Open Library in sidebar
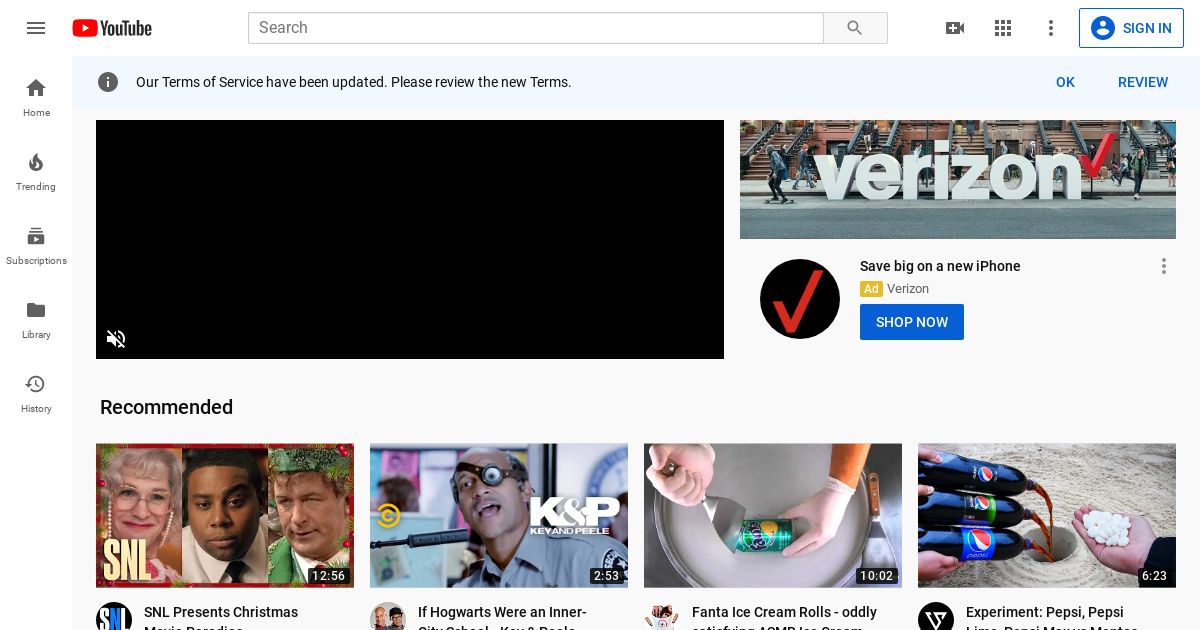This screenshot has height=630, width=1200. (36, 319)
